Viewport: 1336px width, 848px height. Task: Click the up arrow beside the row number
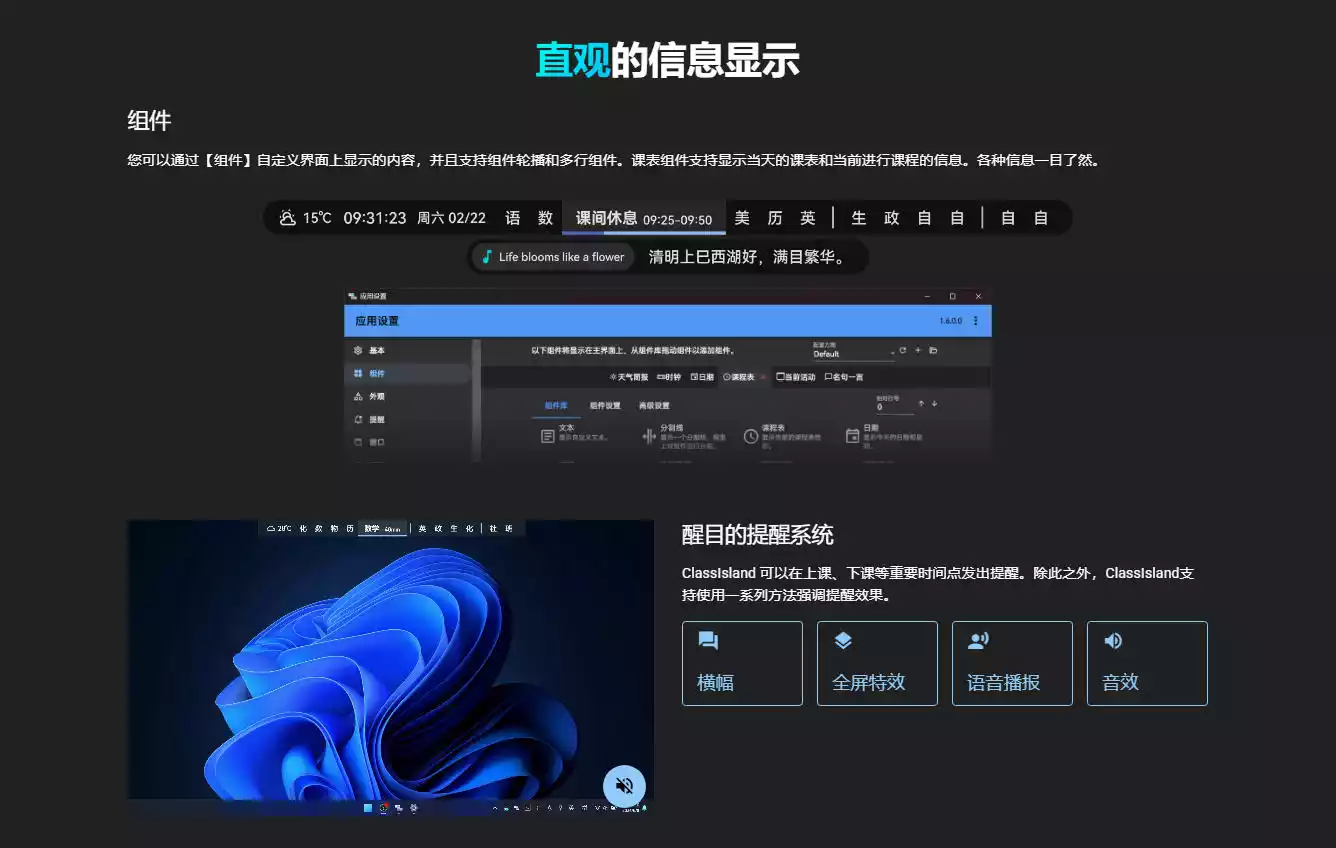click(921, 404)
